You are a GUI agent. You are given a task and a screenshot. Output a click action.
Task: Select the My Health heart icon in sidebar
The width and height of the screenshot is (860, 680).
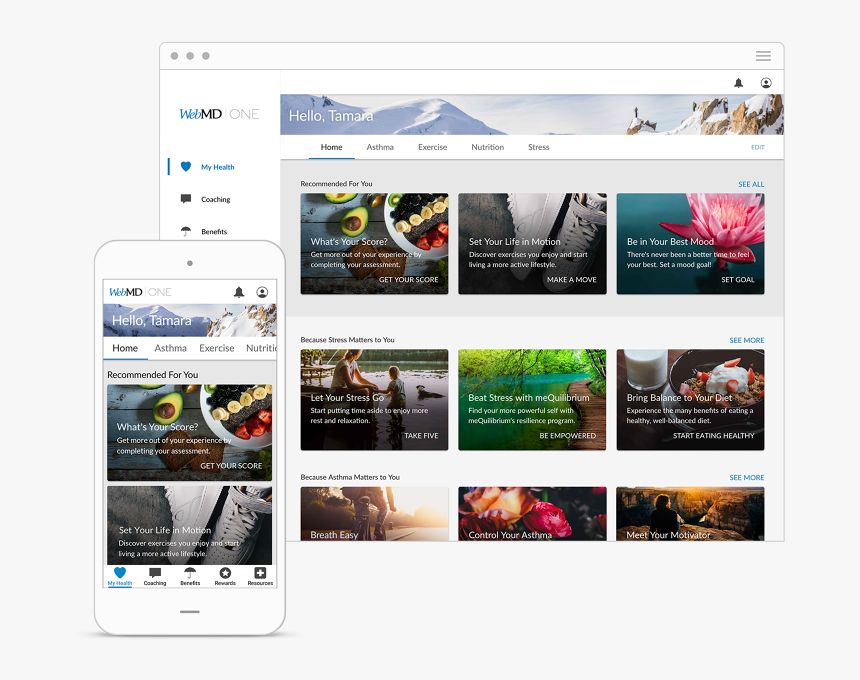click(186, 167)
